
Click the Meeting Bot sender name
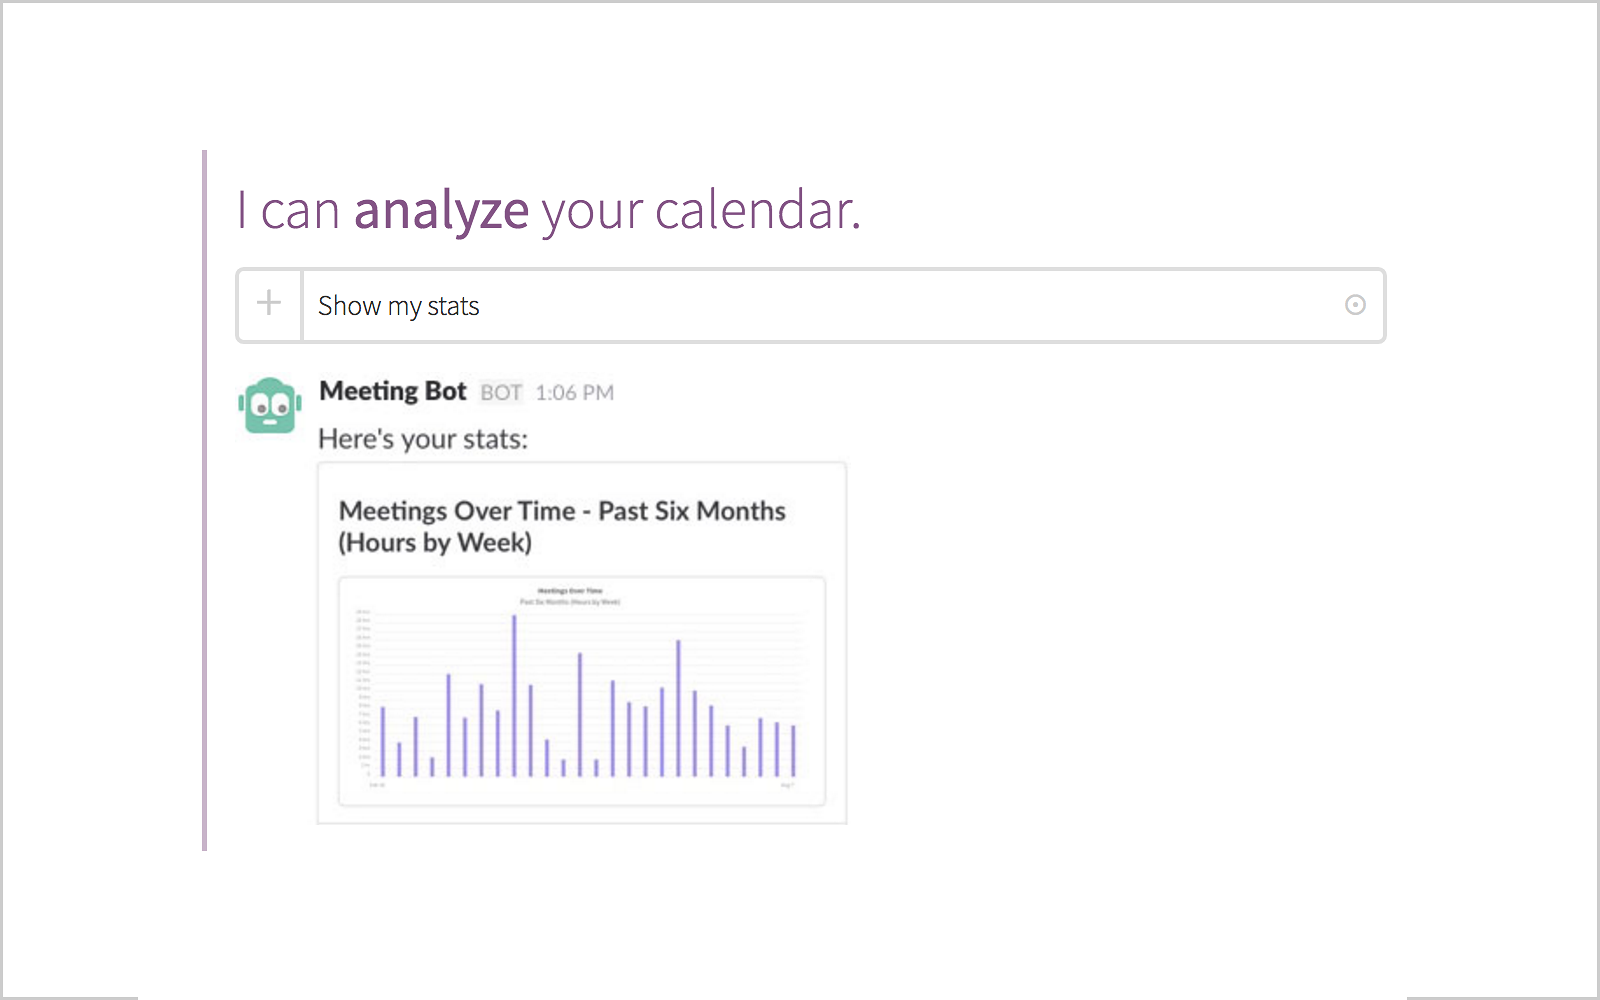(x=393, y=391)
